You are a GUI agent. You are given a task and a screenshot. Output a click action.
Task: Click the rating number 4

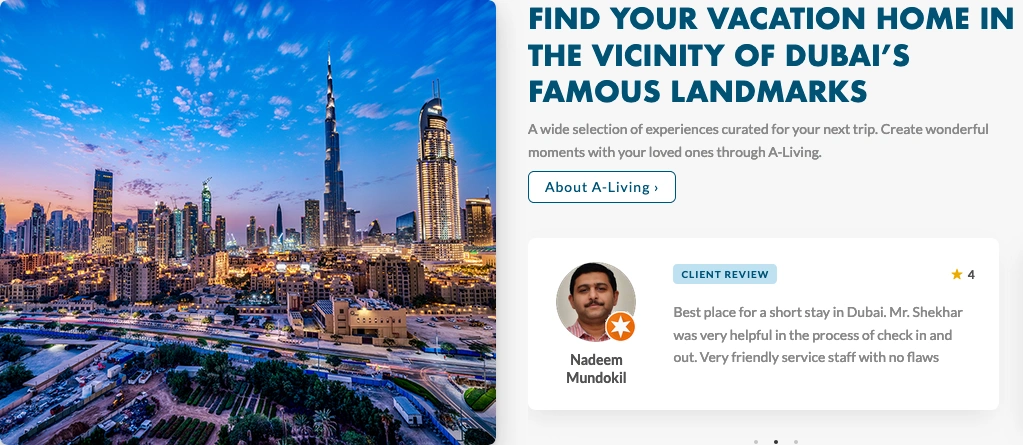click(x=971, y=275)
